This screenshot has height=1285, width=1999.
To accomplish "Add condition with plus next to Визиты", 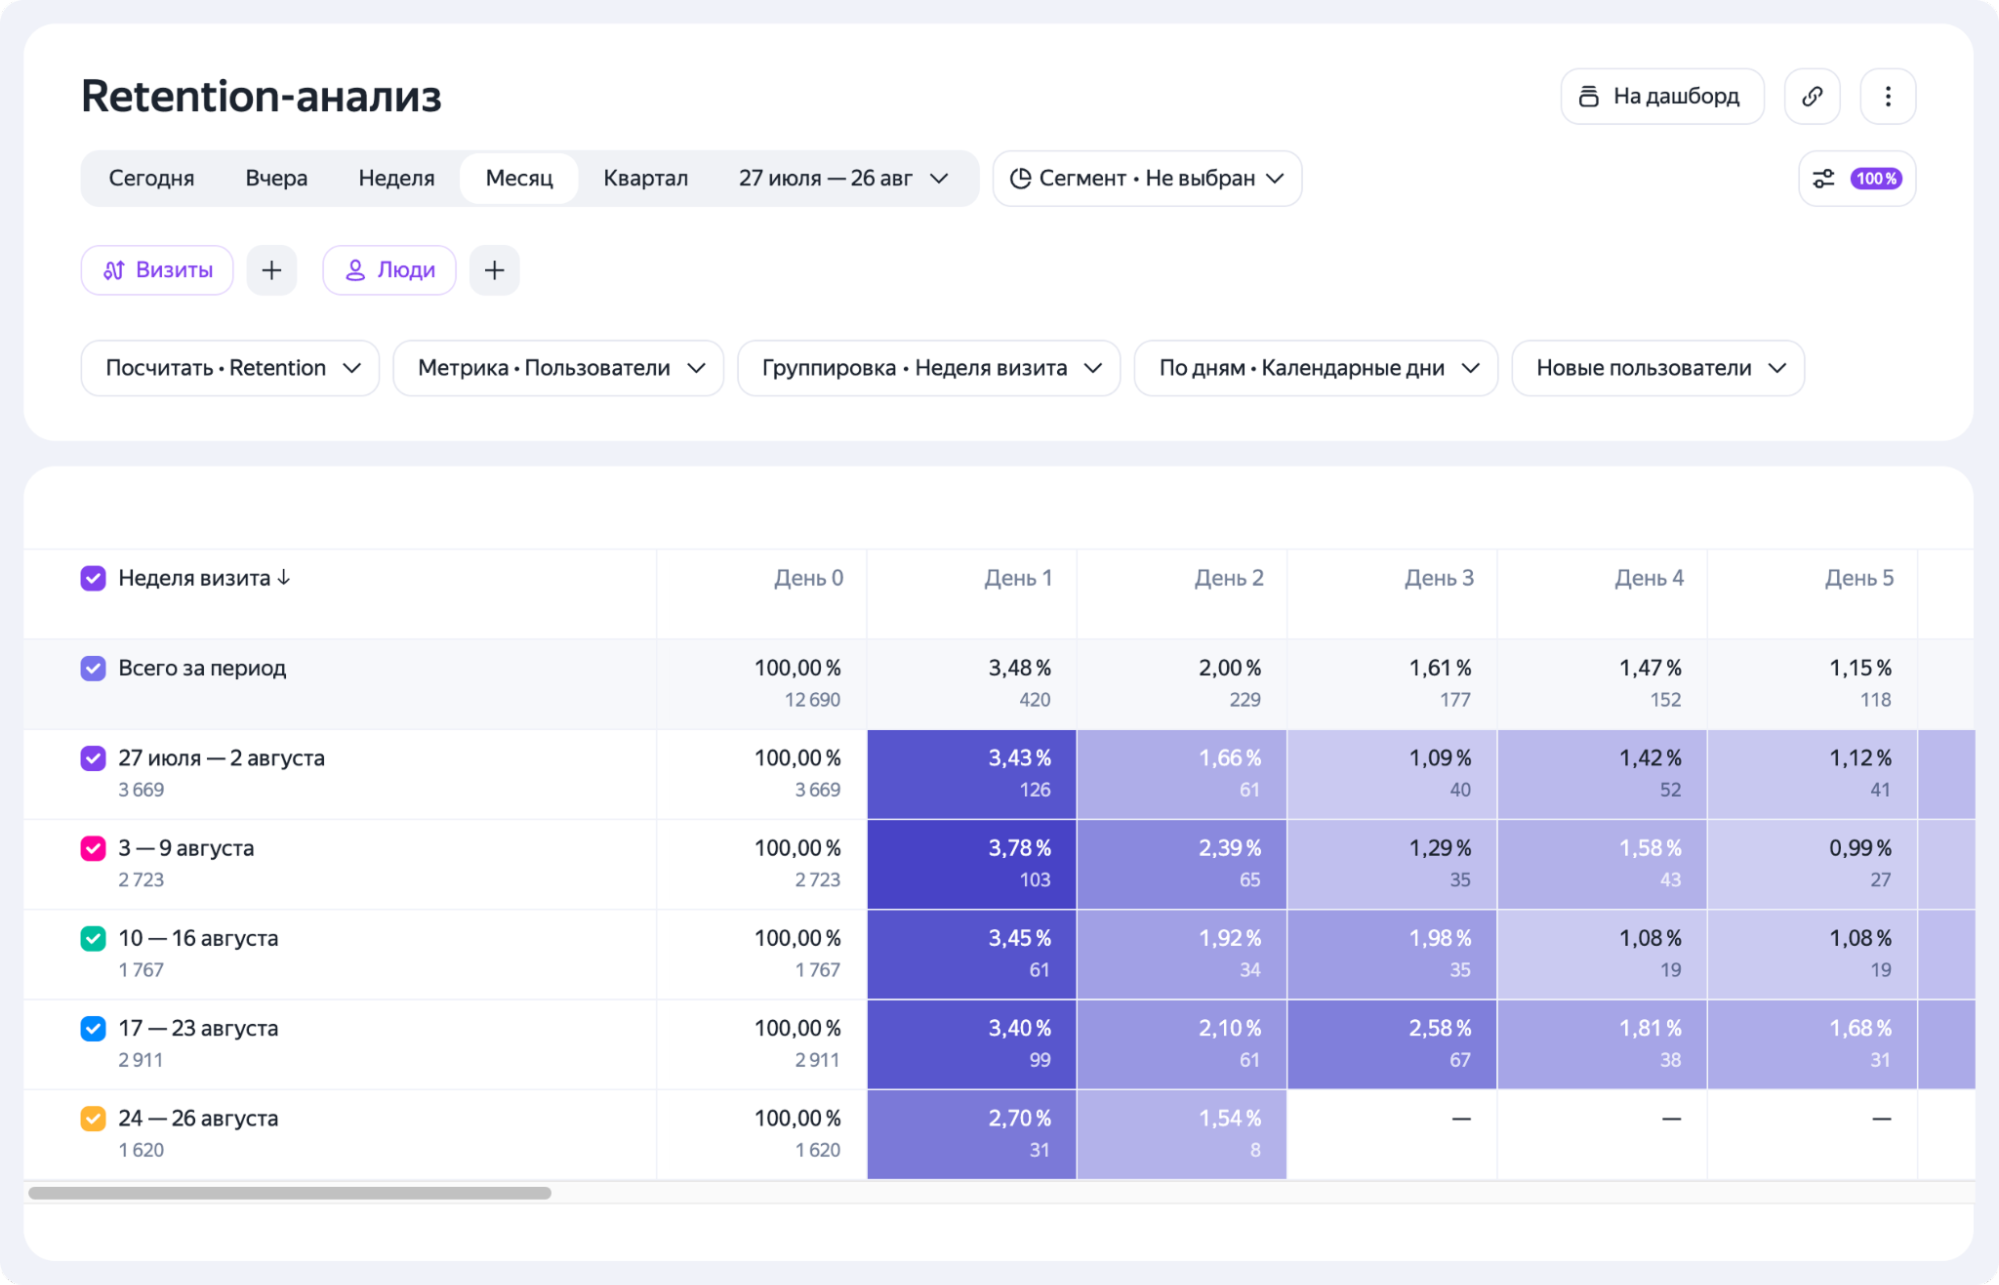I will point(272,270).
